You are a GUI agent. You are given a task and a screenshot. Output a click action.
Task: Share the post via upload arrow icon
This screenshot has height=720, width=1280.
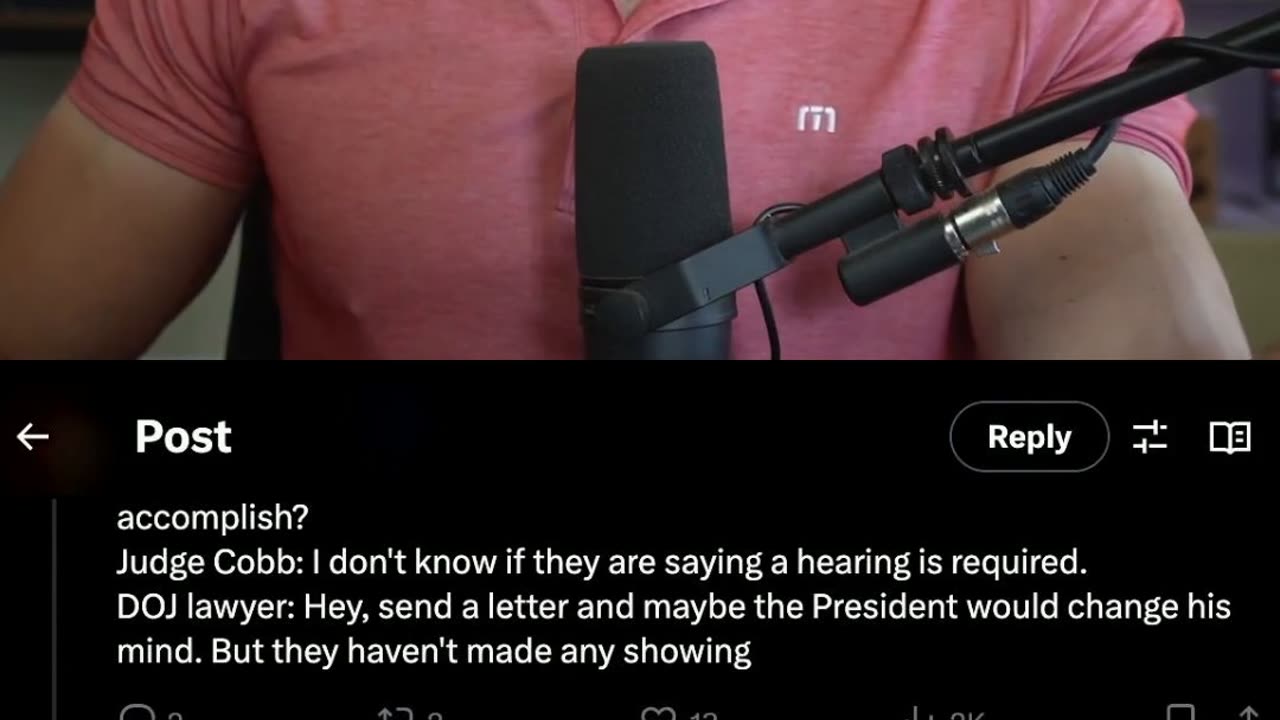(1247, 714)
